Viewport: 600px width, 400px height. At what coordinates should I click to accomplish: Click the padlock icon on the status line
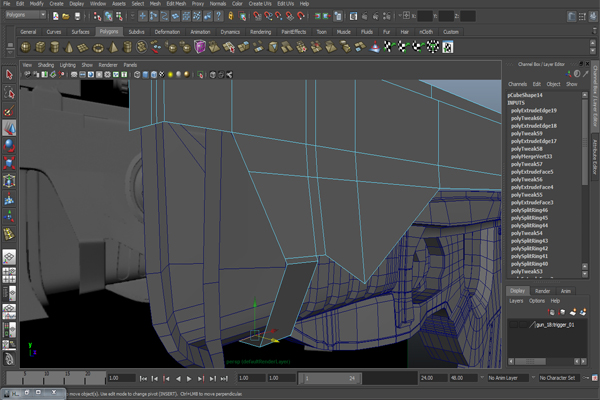pos(231,16)
